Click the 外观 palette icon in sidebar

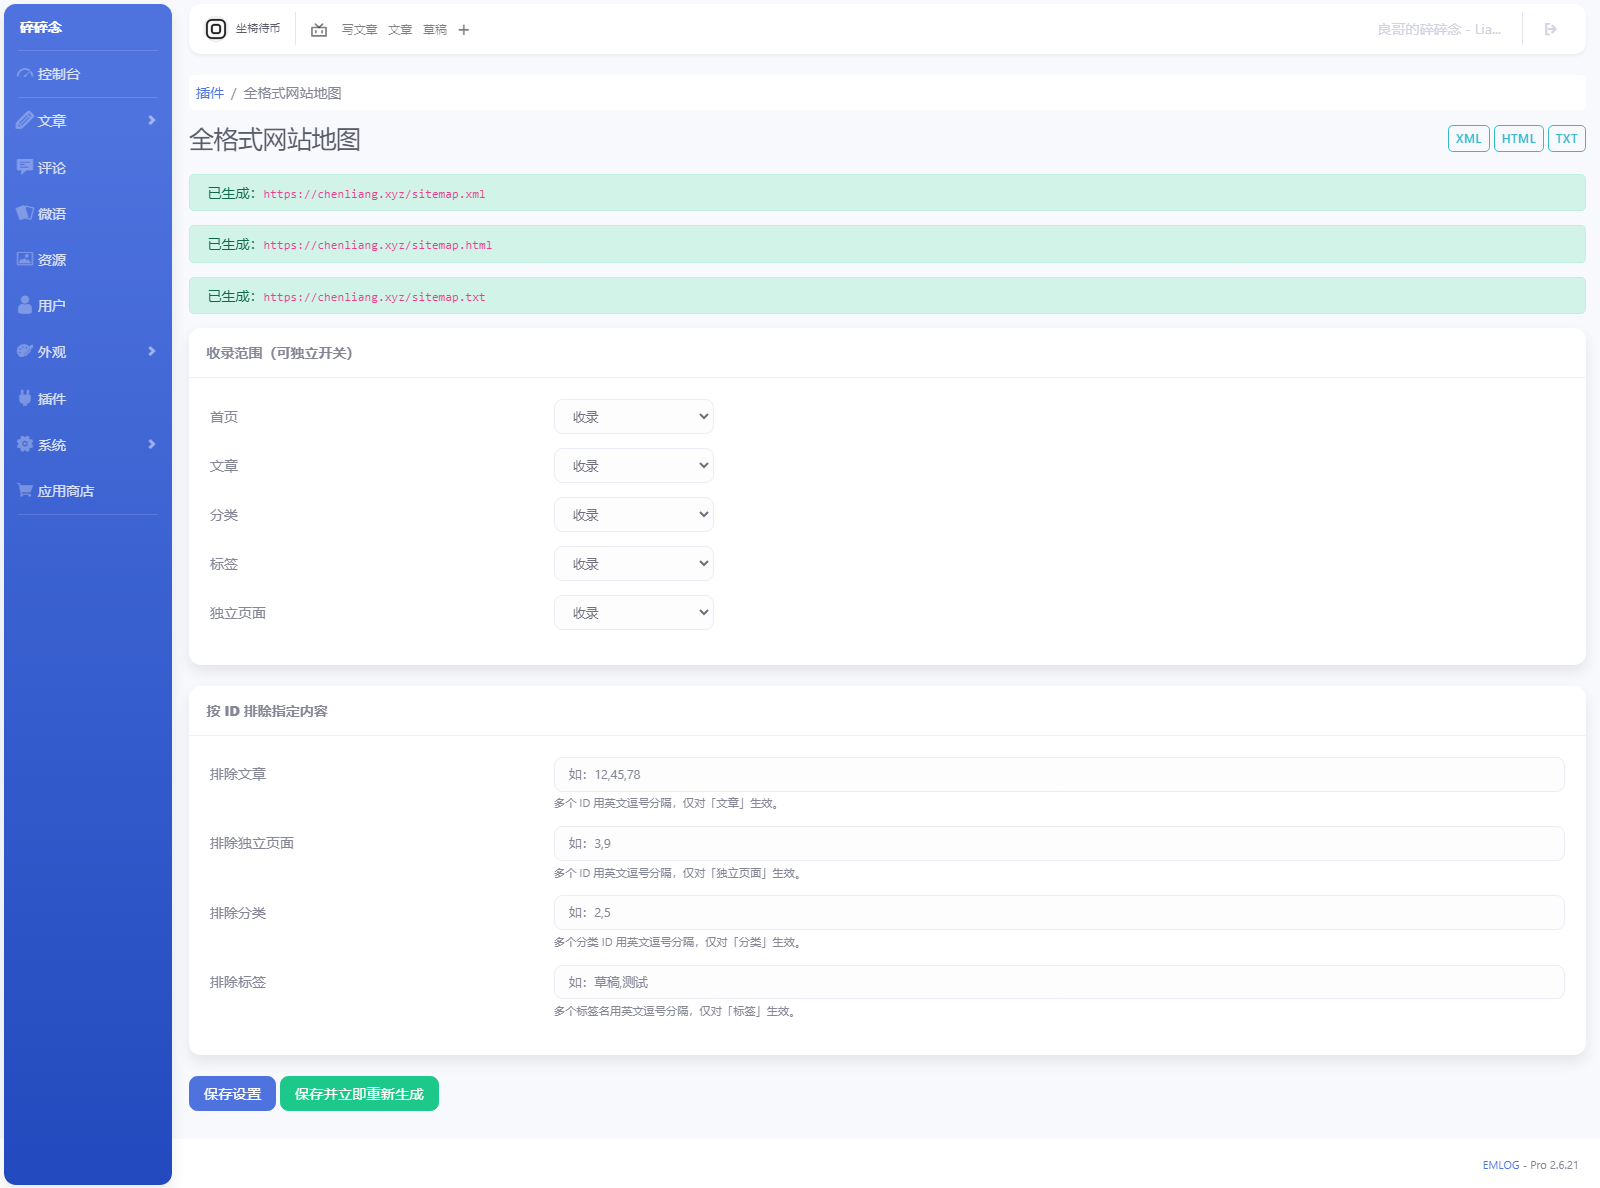[25, 351]
